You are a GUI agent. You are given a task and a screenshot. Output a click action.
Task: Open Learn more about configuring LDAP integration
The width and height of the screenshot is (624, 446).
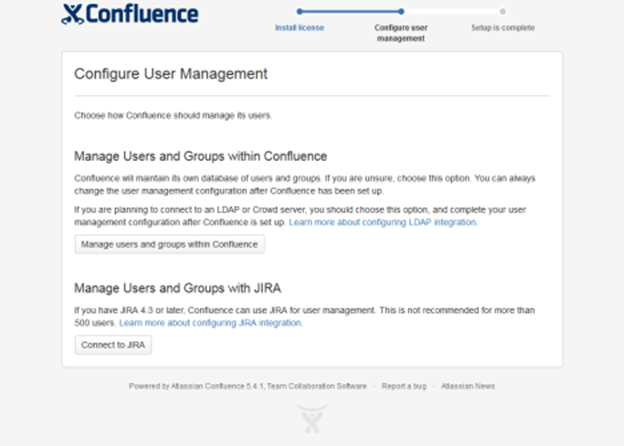(x=383, y=222)
